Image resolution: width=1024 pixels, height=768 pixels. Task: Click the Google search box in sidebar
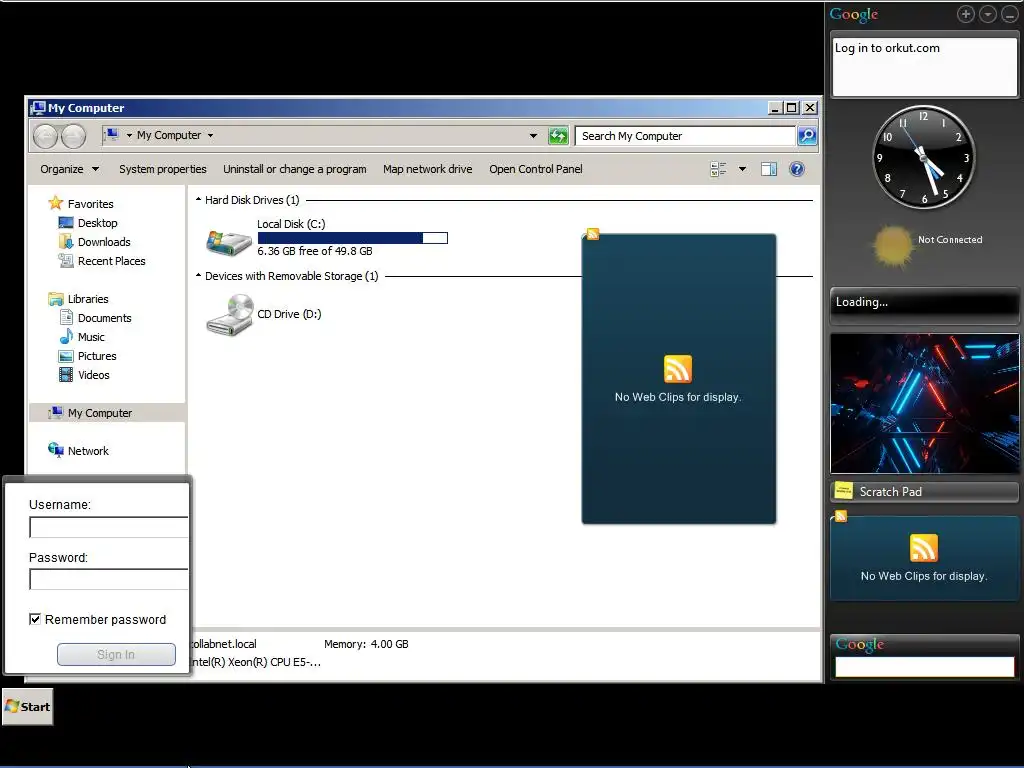924,667
